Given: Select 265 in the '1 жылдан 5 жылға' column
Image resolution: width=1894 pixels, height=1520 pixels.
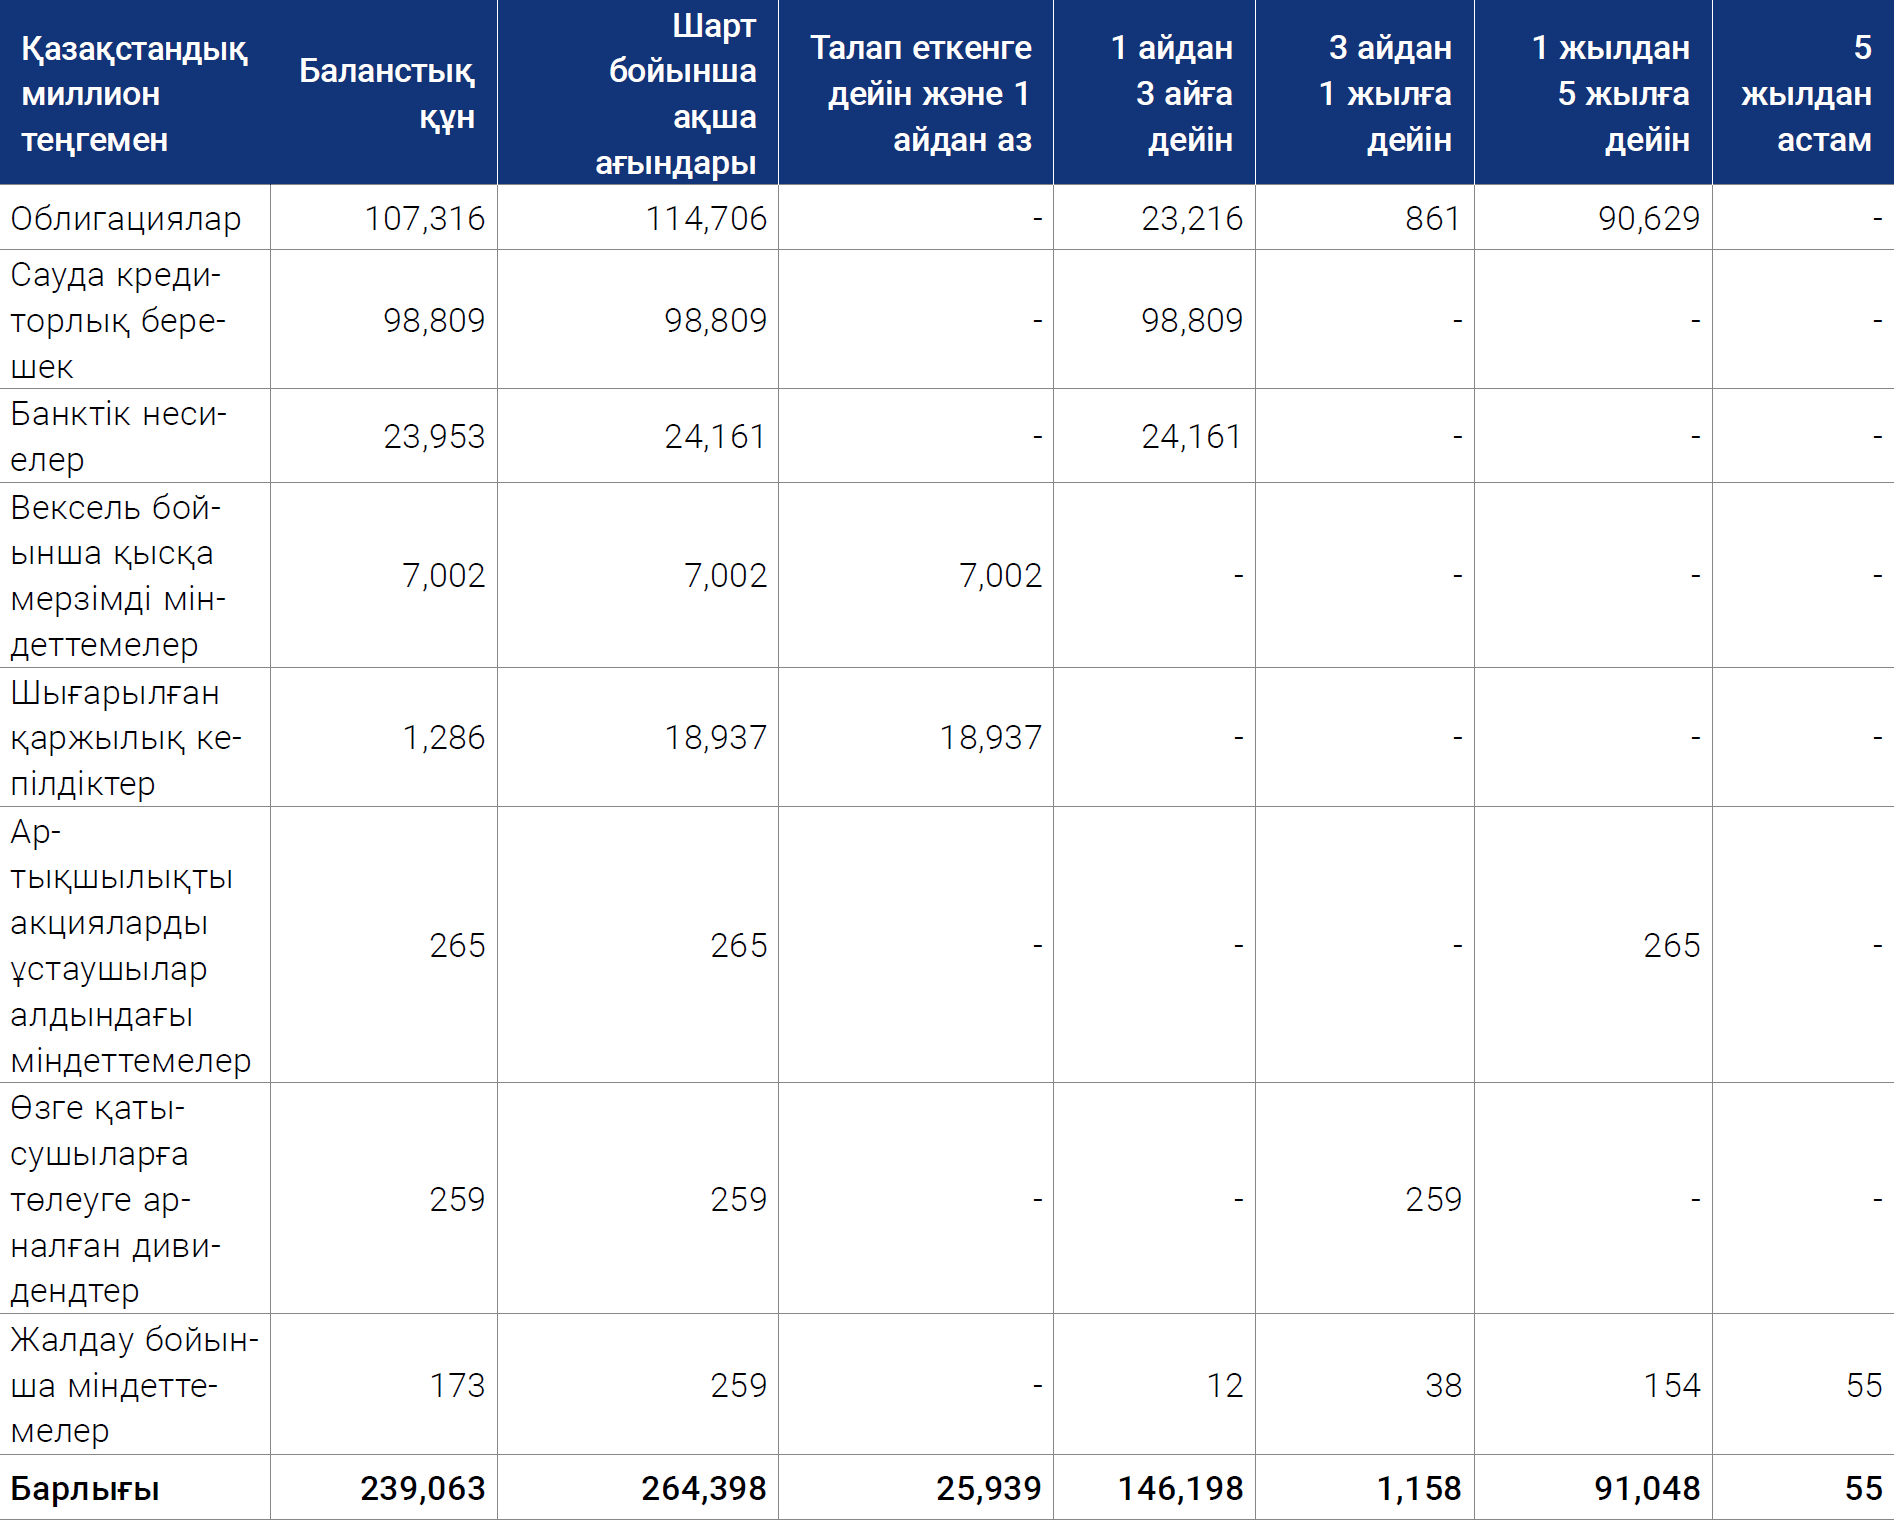Looking at the screenshot, I should coord(1672,945).
